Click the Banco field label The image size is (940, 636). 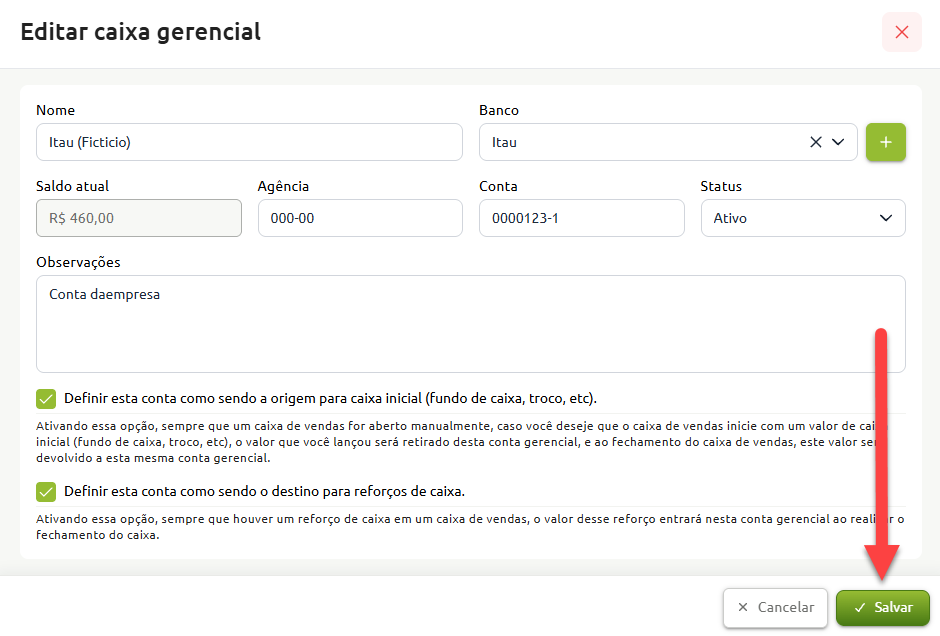[499, 110]
